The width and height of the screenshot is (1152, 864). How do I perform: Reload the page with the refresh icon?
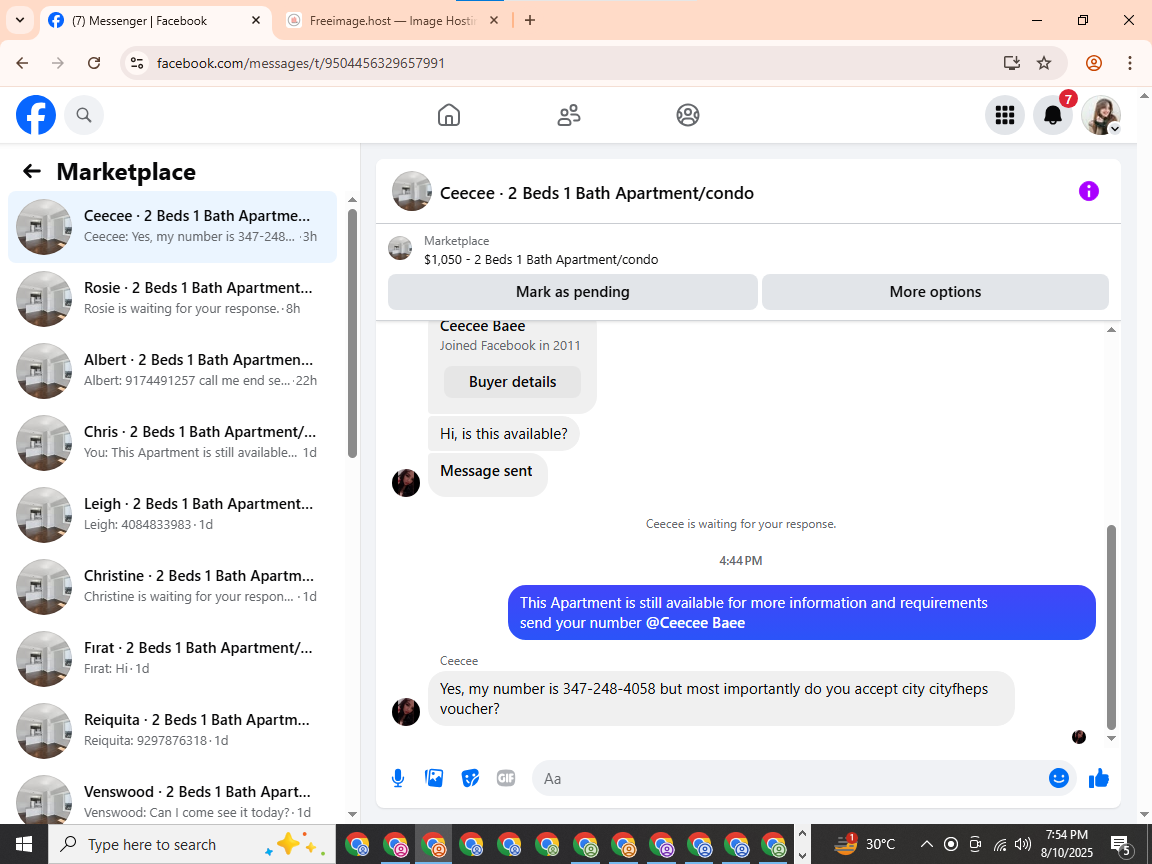click(94, 63)
